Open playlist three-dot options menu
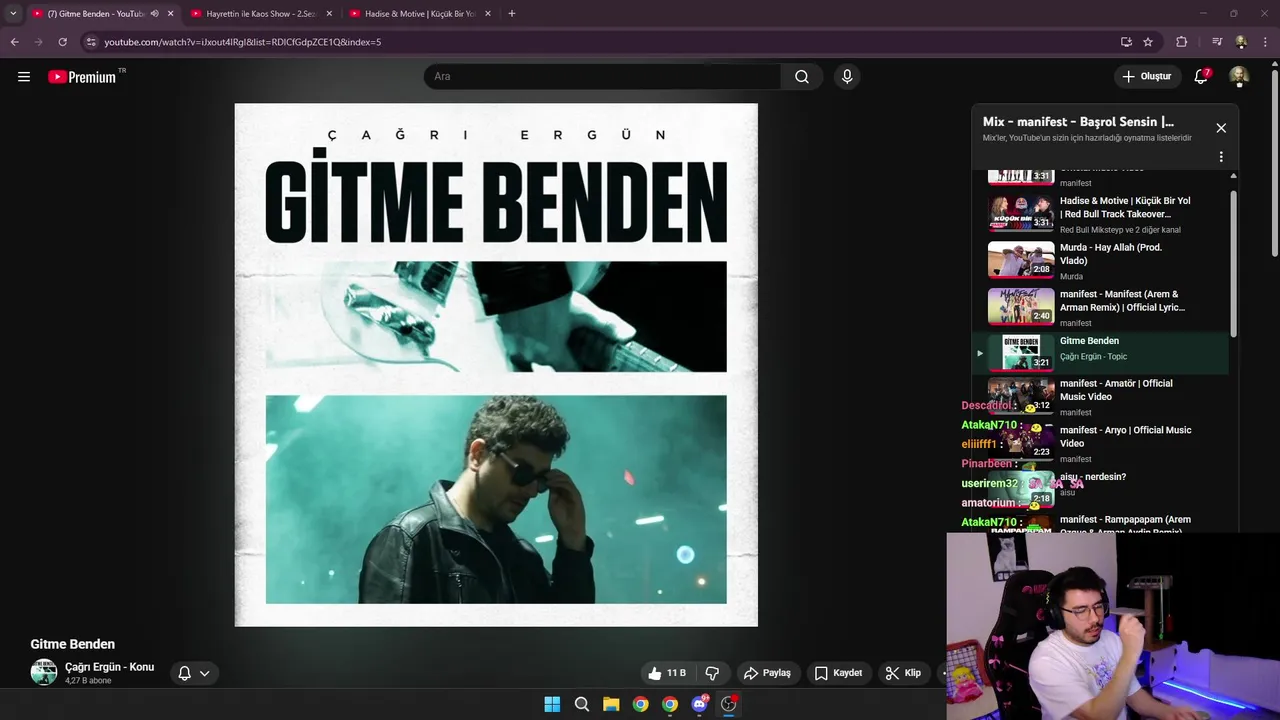 (1221, 157)
